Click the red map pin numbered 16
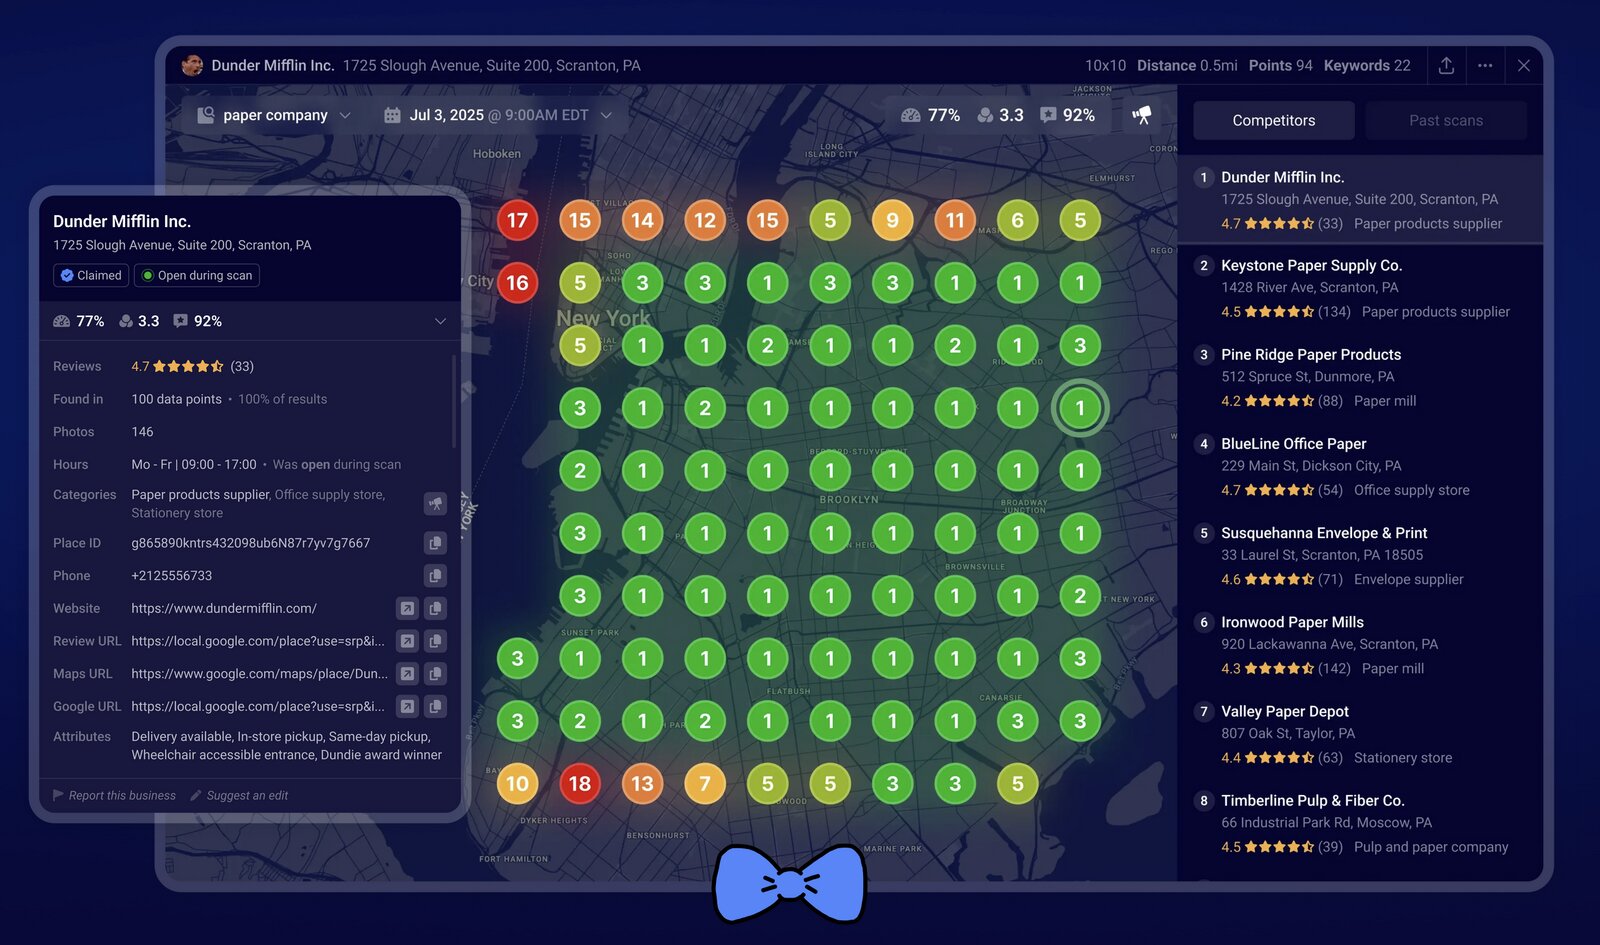This screenshot has width=1600, height=945. click(517, 283)
